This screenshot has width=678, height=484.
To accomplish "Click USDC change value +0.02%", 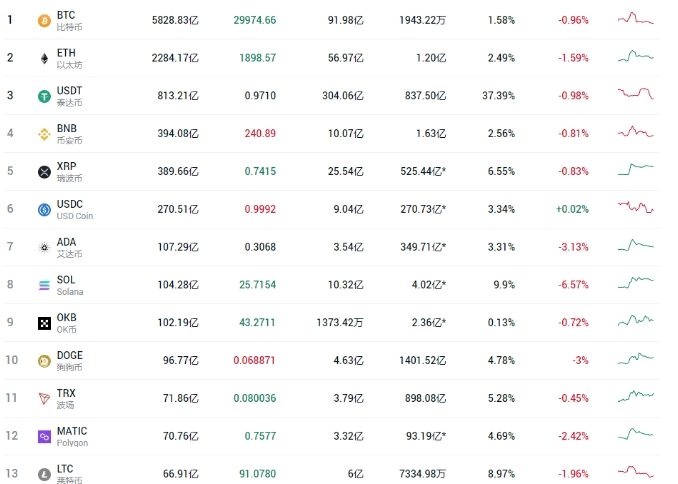I will click(x=572, y=209).
